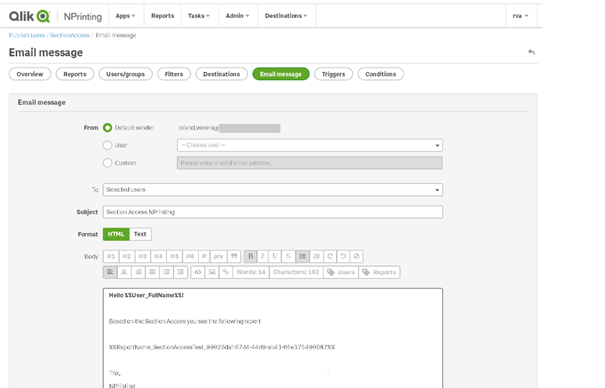Image resolution: width=605 pixels, height=388 pixels.
Task: Switch editor to HTML code view
Action: click(x=198, y=272)
